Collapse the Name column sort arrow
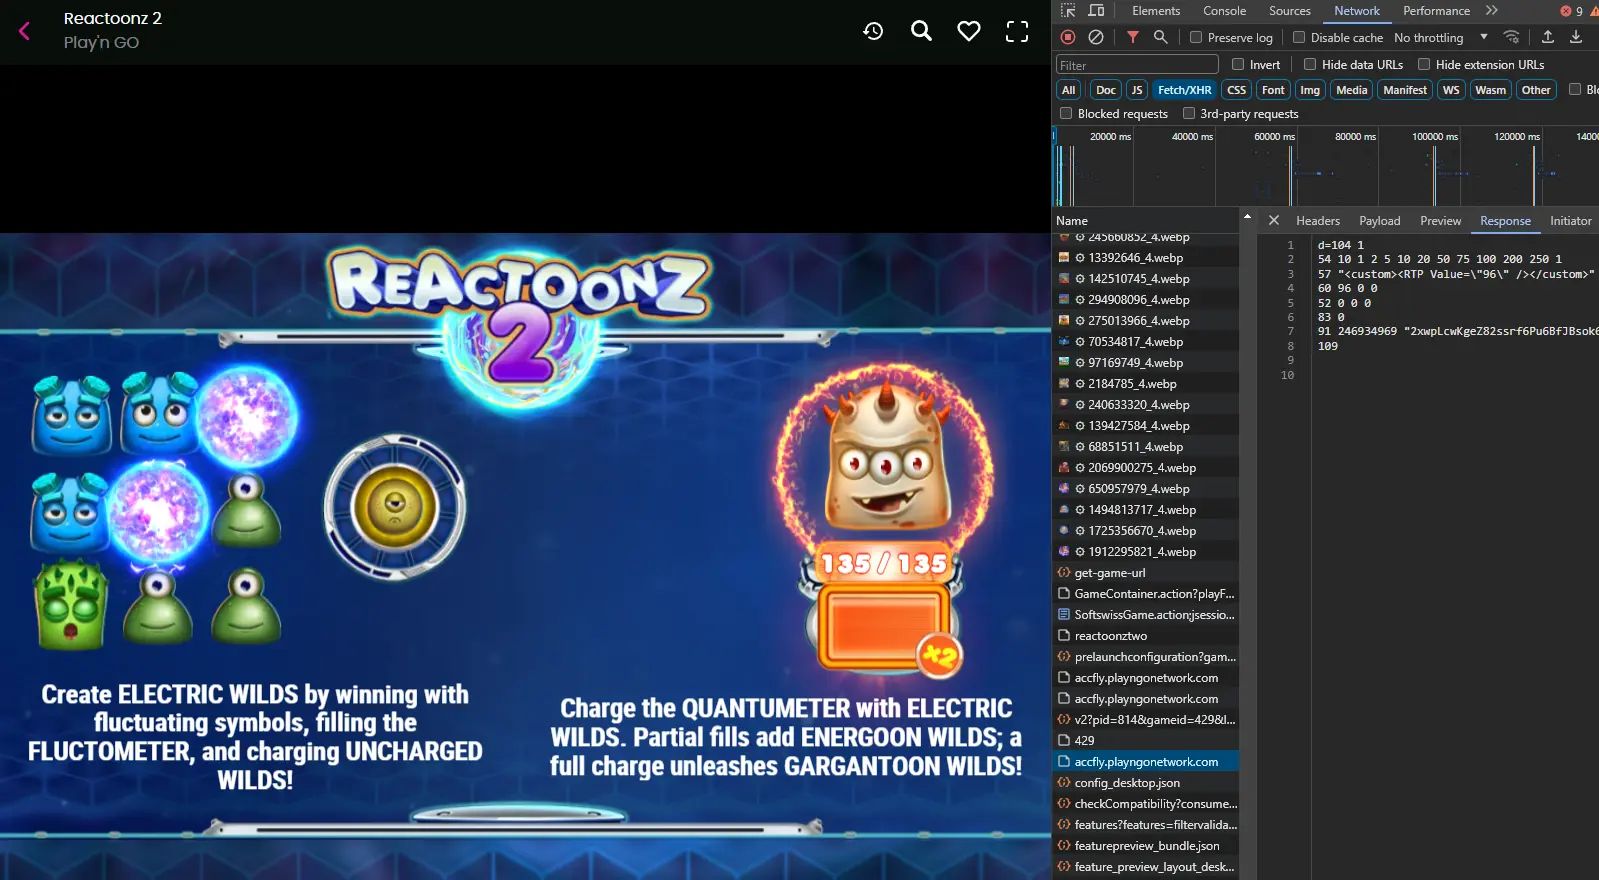The height and width of the screenshot is (880, 1599). pyautogui.click(x=1246, y=216)
